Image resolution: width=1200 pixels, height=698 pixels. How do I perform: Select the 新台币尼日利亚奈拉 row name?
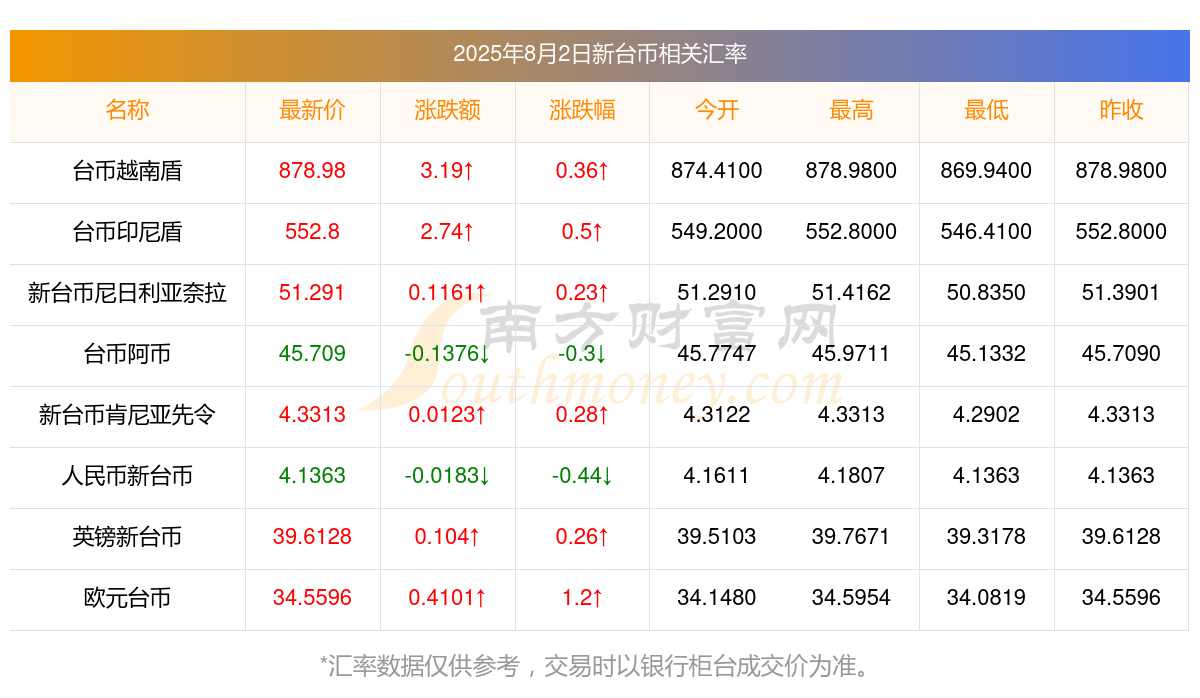(127, 293)
